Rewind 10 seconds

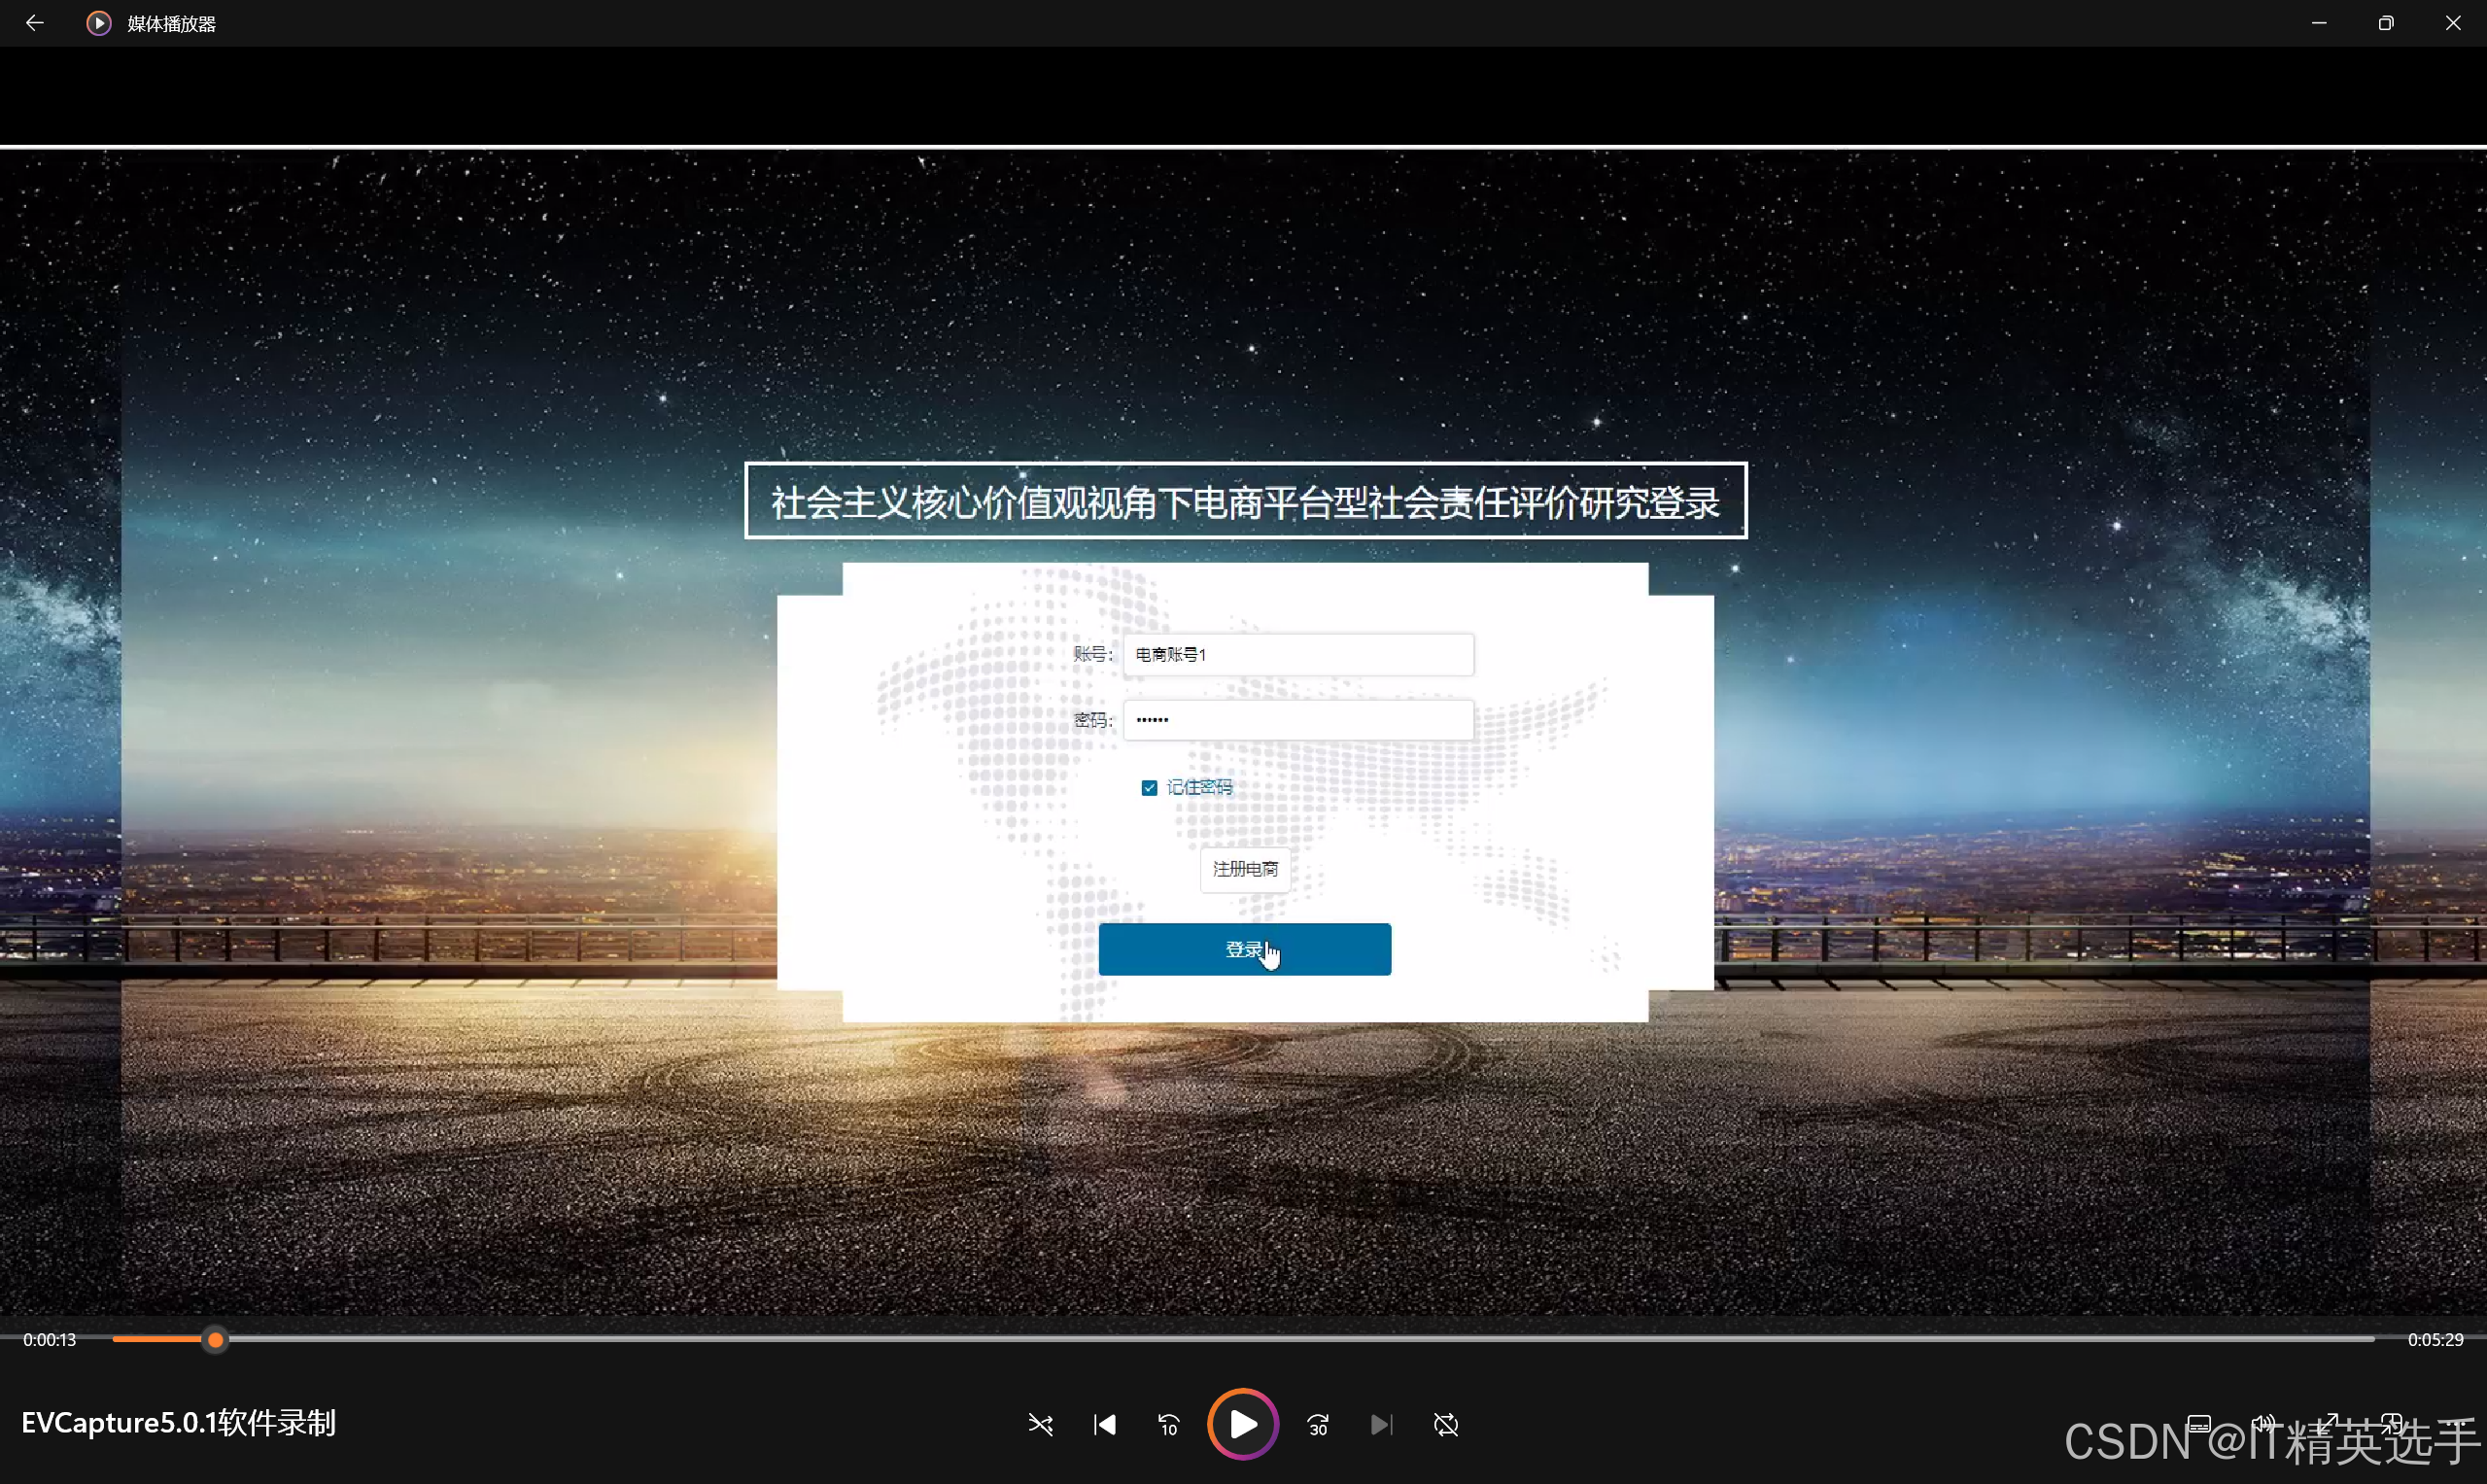1168,1424
